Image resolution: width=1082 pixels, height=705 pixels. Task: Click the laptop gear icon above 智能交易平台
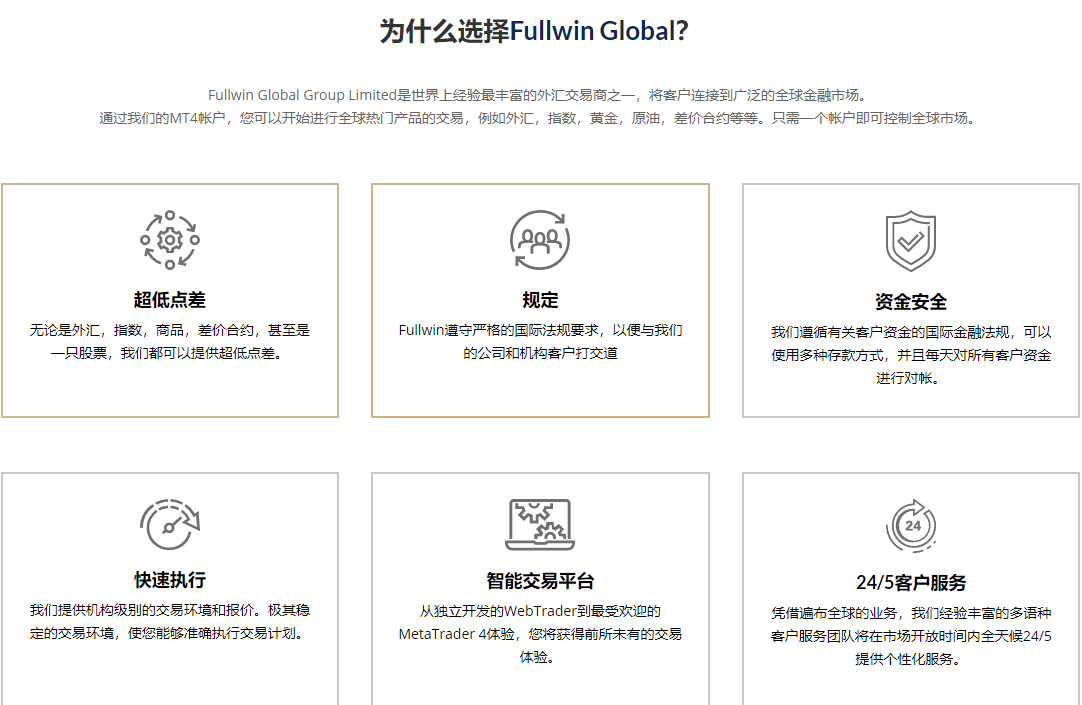[540, 524]
